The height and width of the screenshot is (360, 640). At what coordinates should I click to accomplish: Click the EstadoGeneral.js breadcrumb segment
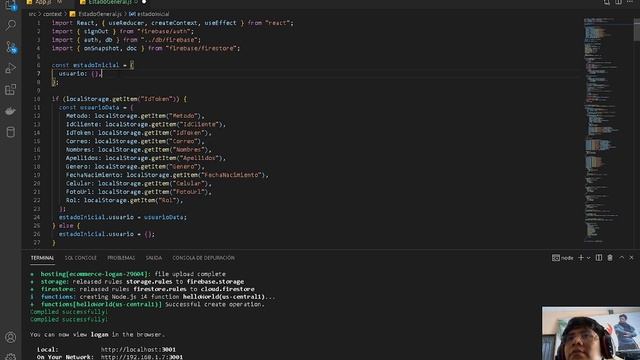pyautogui.click(x=96, y=14)
